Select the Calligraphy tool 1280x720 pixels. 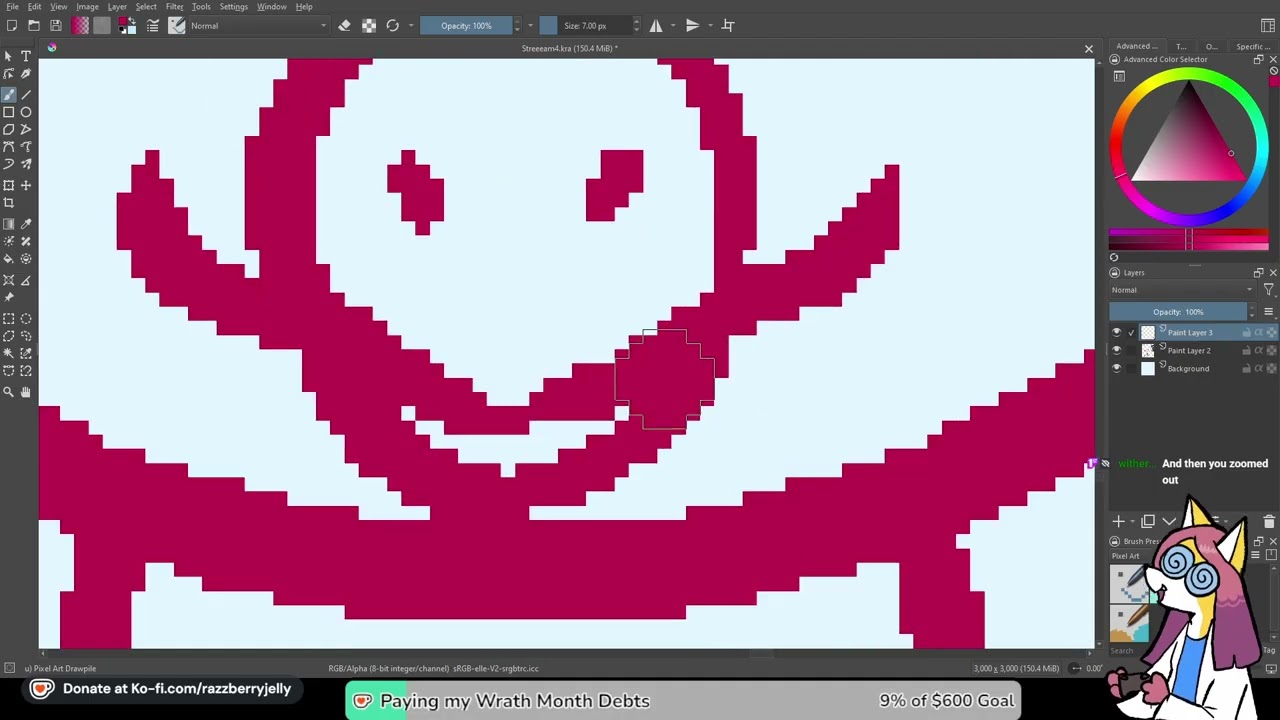click(26, 74)
